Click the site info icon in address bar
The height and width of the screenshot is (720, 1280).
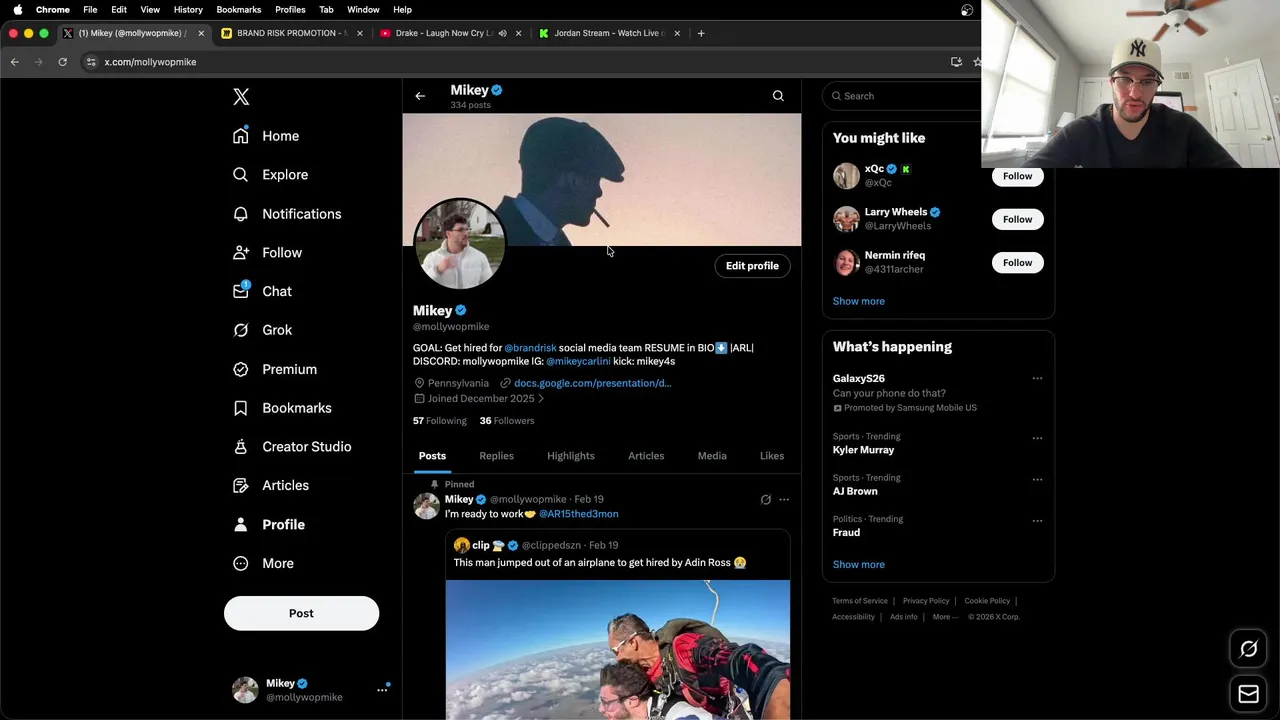[x=91, y=62]
